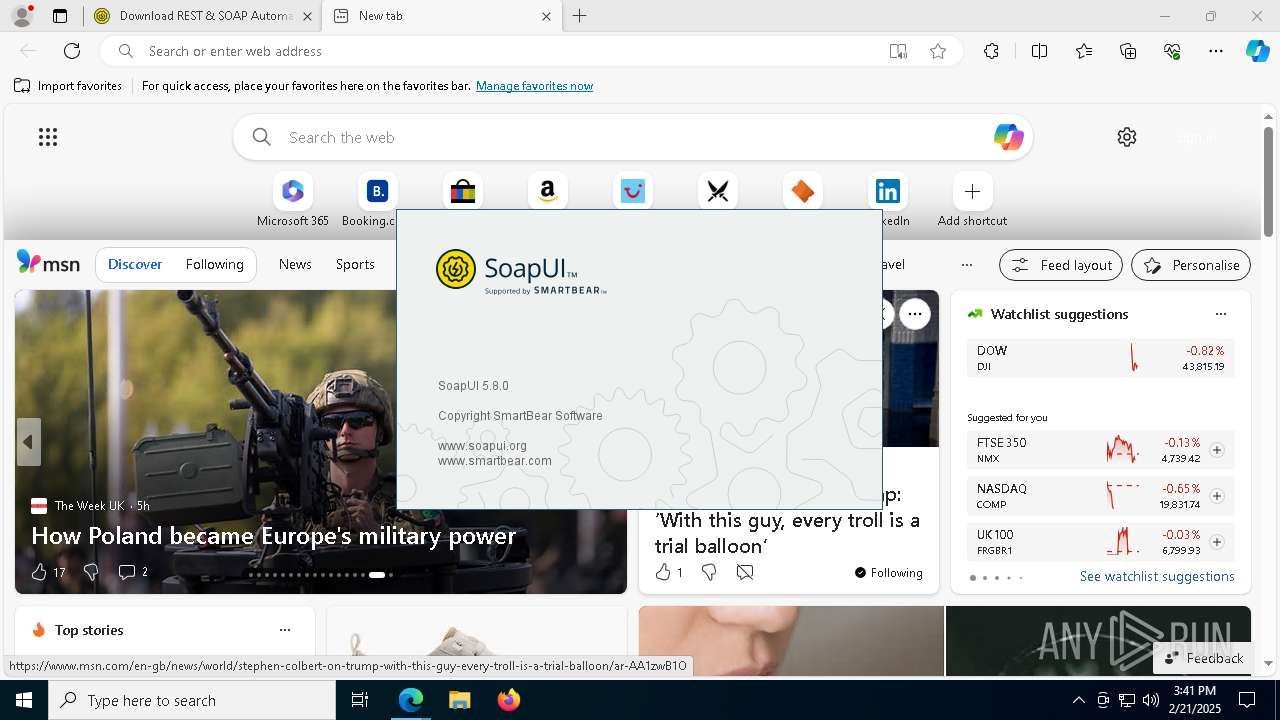Open a new browser tab with plus
The height and width of the screenshot is (720, 1280).
(580, 16)
